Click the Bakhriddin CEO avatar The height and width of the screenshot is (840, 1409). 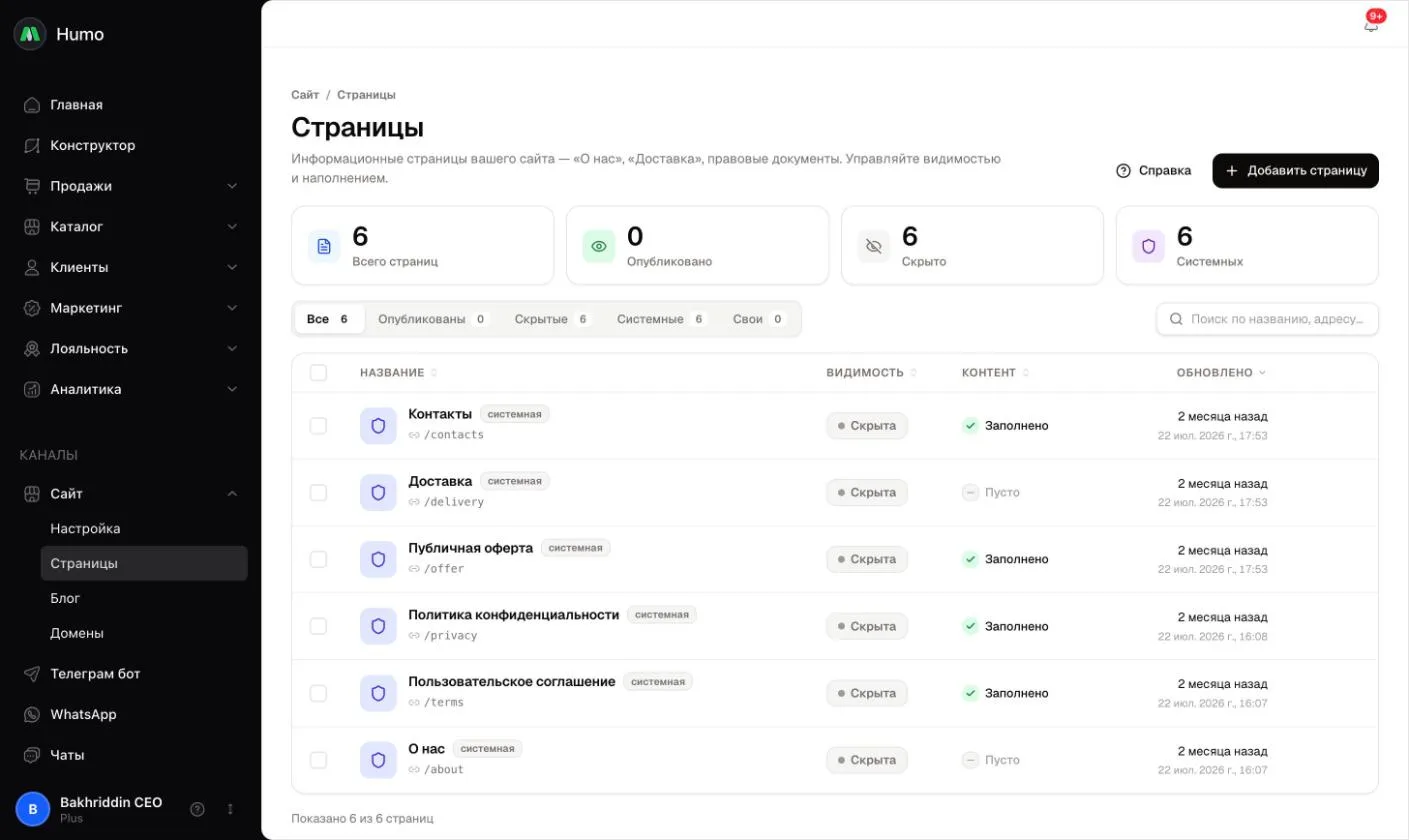pyautogui.click(x=33, y=809)
